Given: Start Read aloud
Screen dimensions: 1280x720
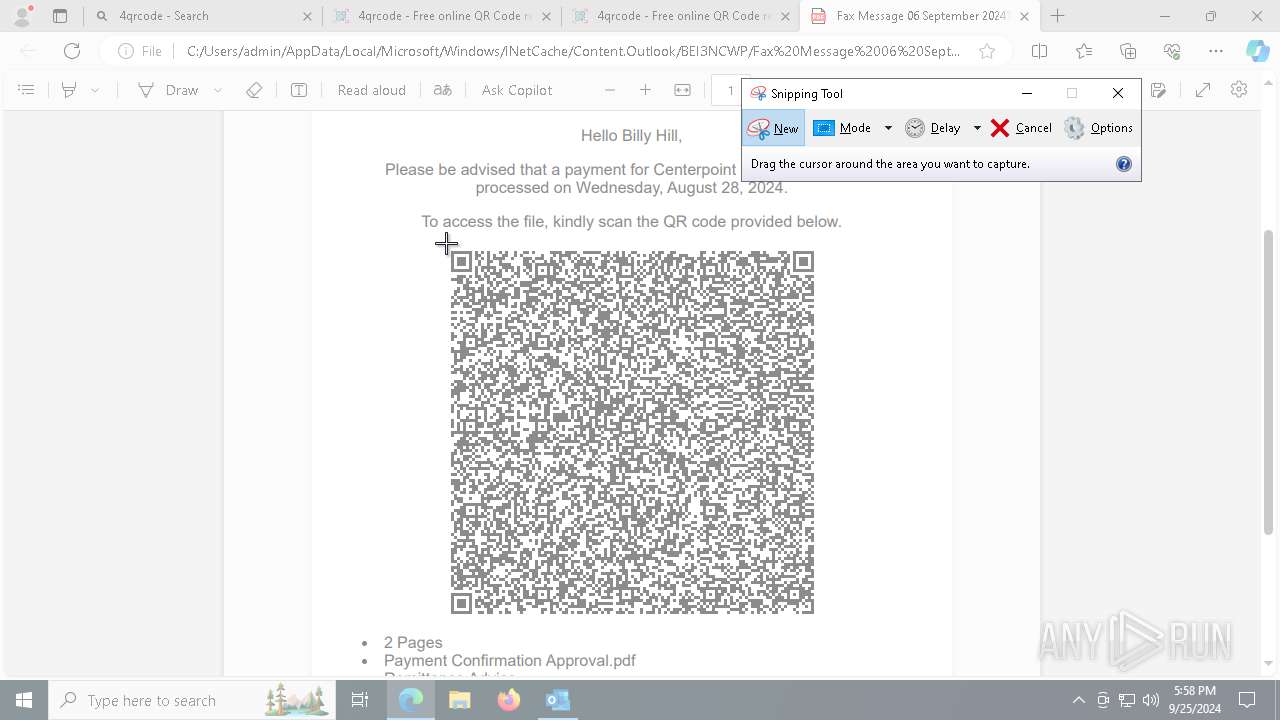Looking at the screenshot, I should pyautogui.click(x=371, y=90).
